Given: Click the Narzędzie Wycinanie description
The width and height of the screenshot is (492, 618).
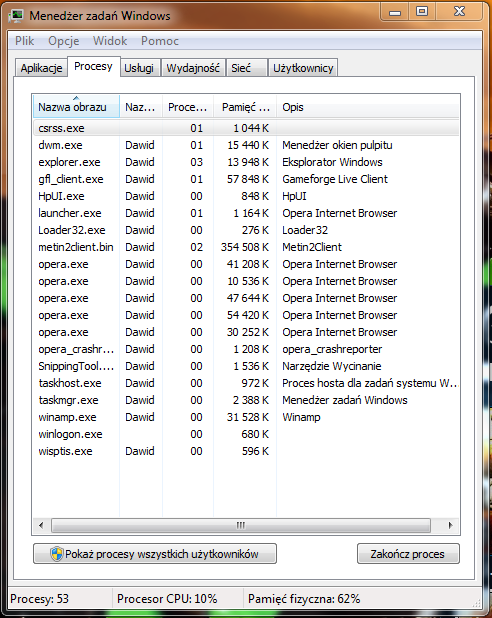Looking at the screenshot, I should coord(332,366).
